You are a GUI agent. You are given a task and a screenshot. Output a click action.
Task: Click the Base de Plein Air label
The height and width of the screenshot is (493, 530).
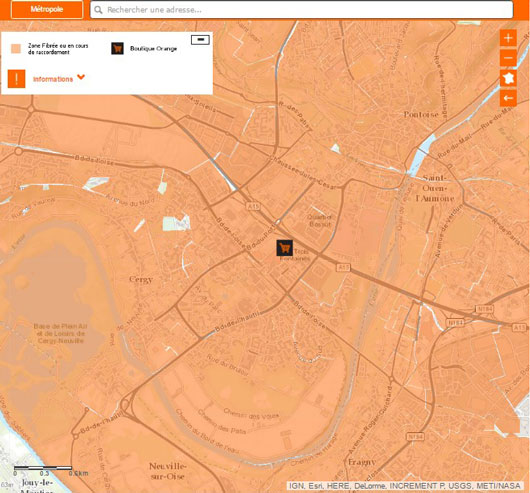pos(61,334)
